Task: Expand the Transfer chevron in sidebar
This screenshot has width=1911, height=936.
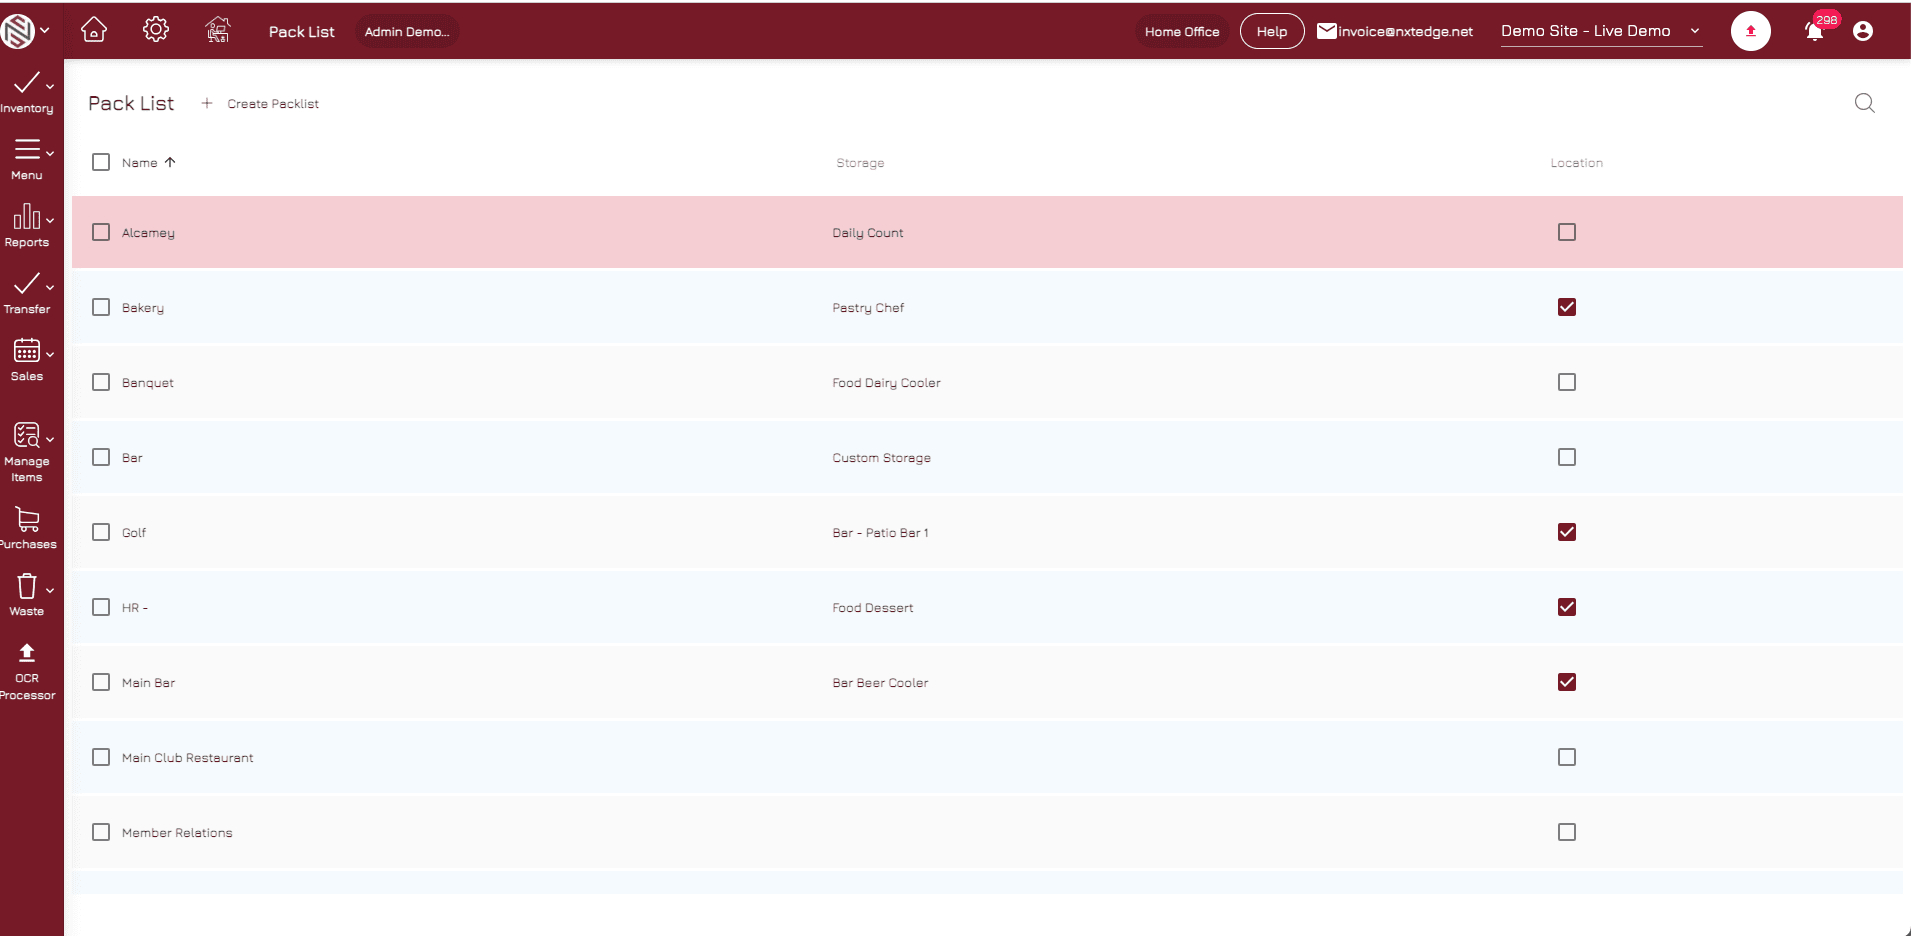Action: tap(50, 288)
